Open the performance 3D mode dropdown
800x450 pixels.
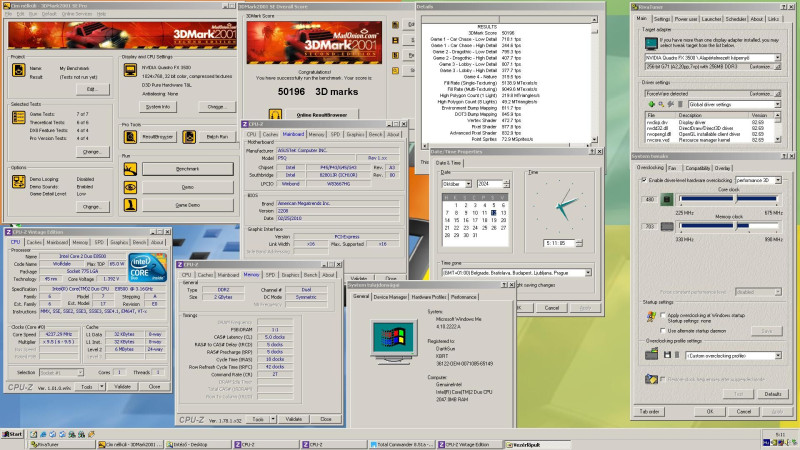pos(778,180)
